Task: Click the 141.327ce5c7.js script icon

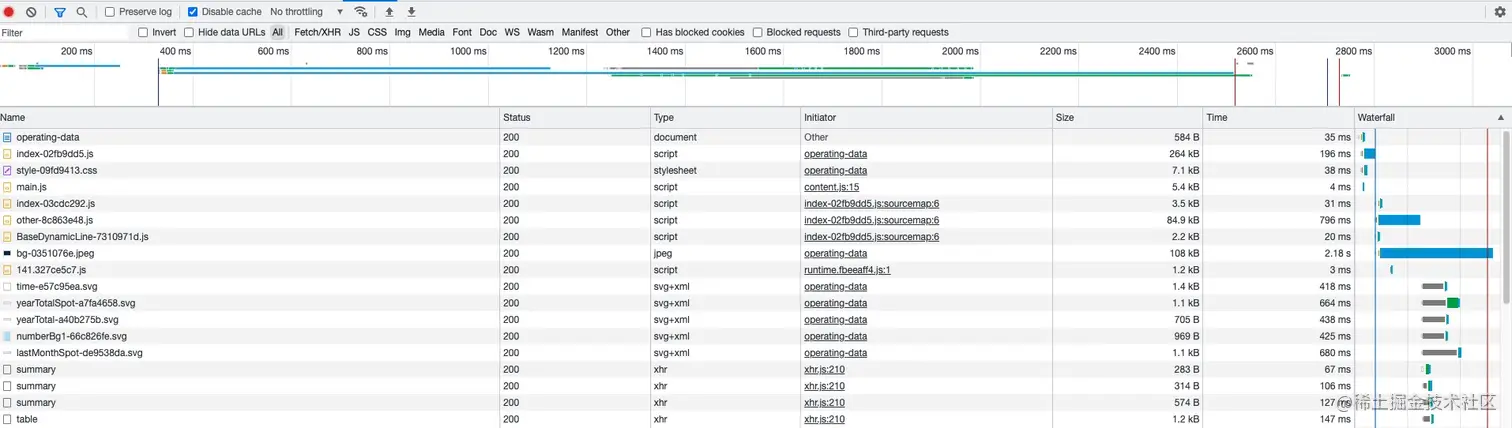Action: (x=7, y=270)
